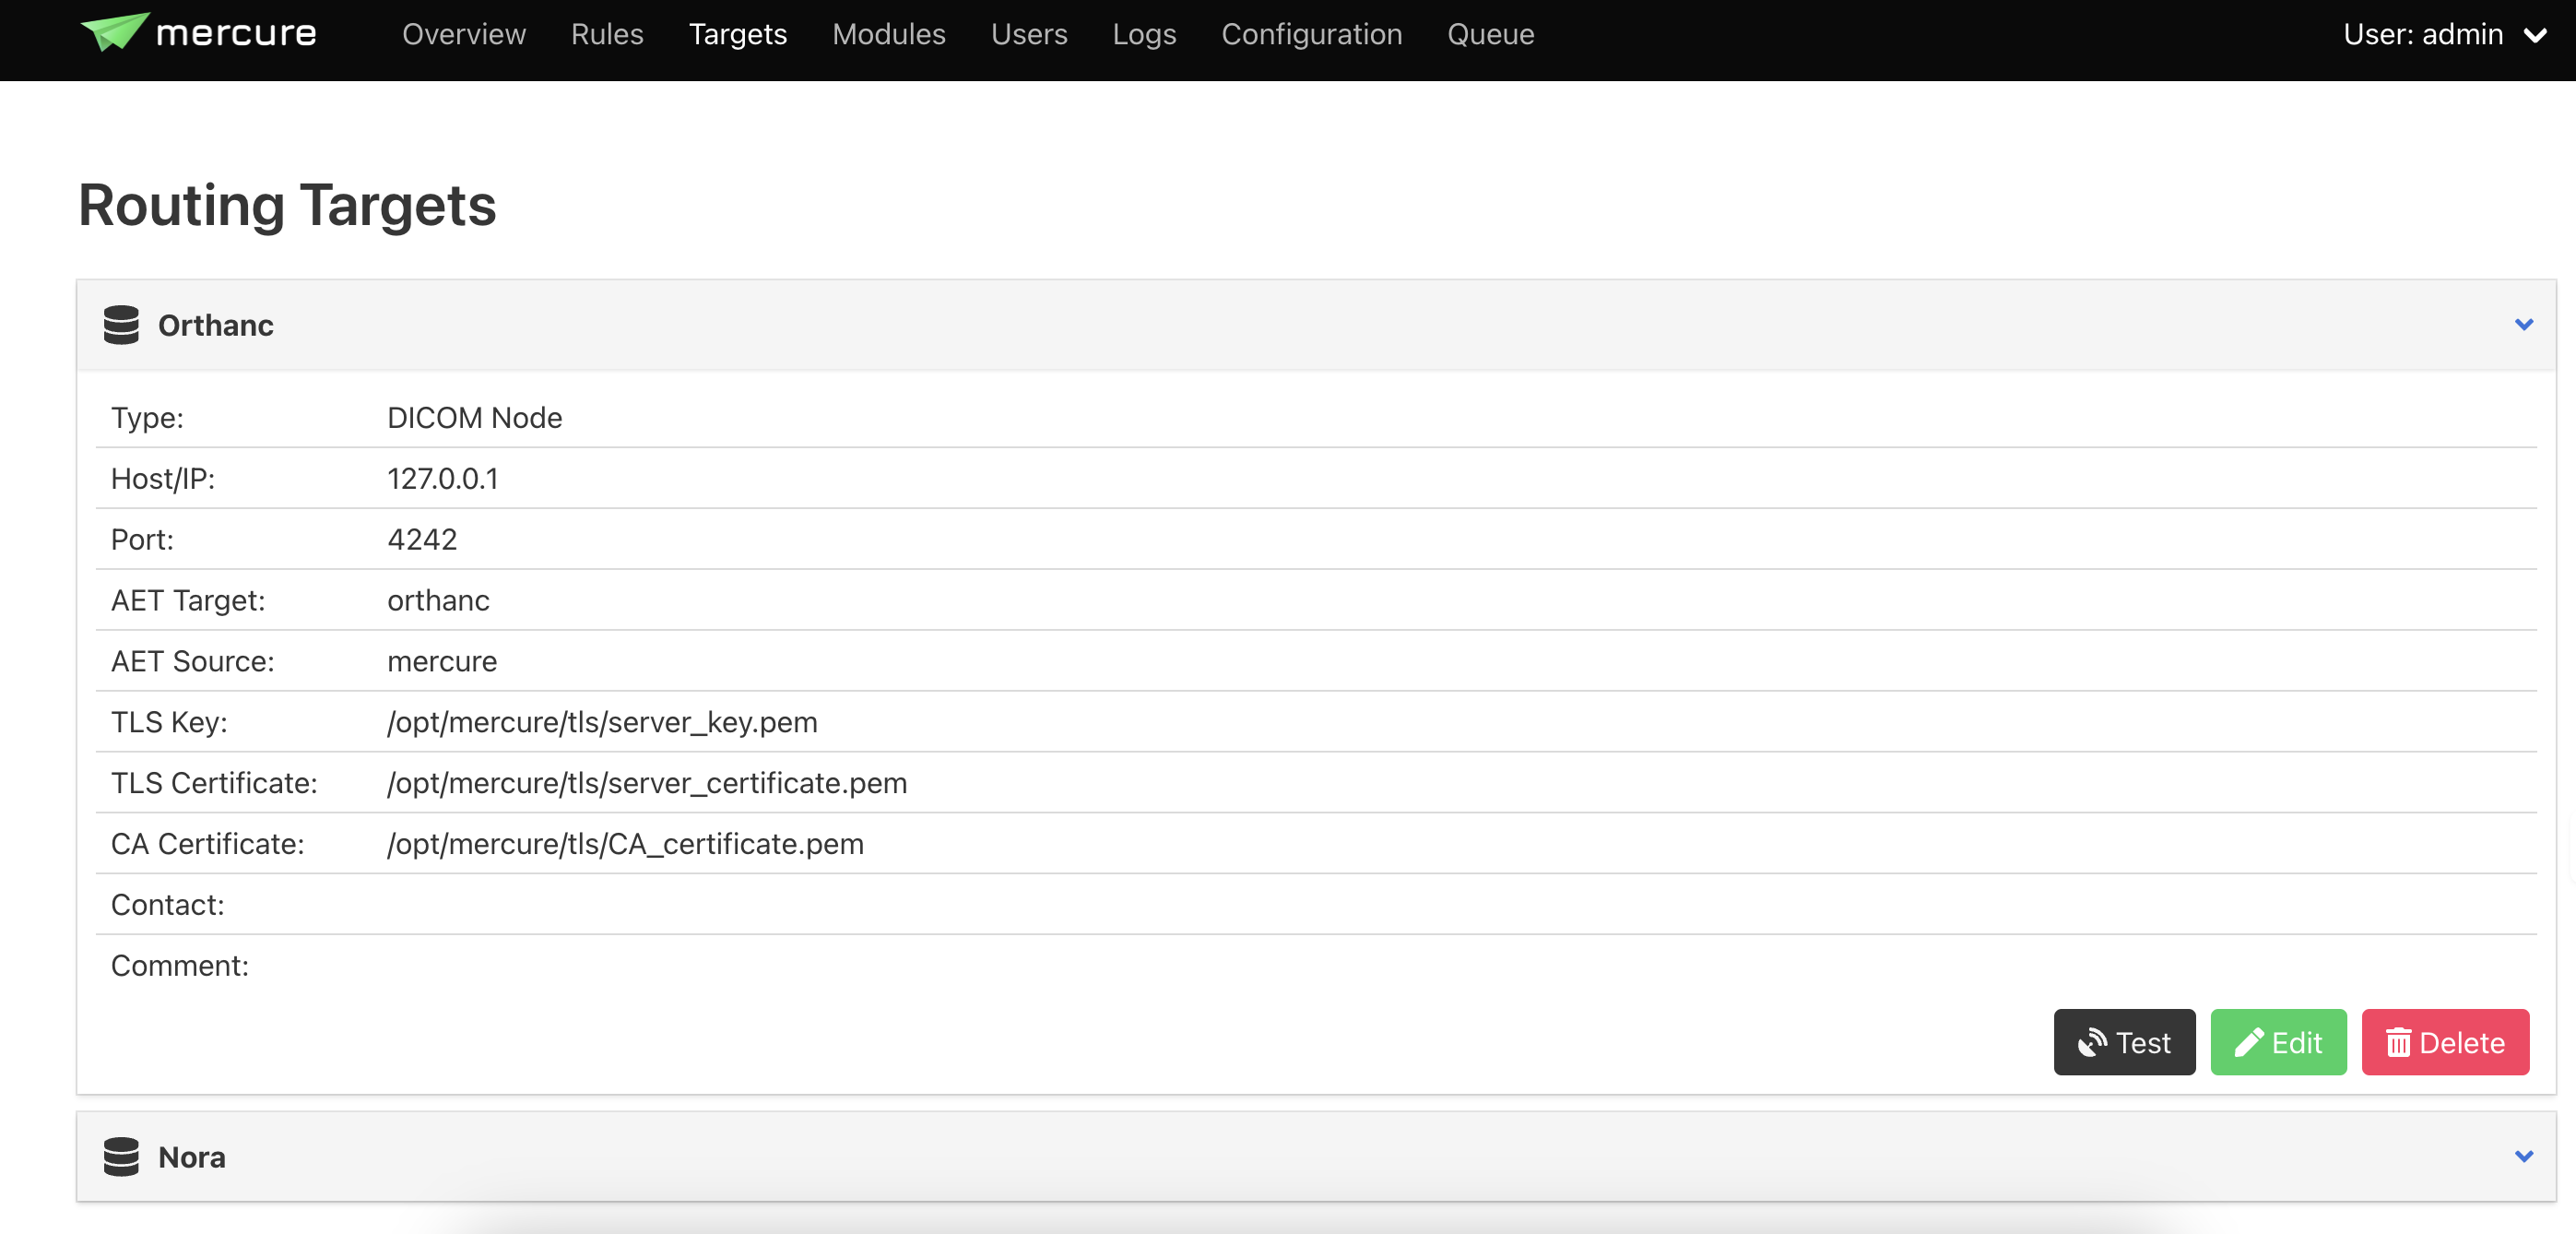Click the mercure brand name link
The image size is (2576, 1234).
[236, 33]
